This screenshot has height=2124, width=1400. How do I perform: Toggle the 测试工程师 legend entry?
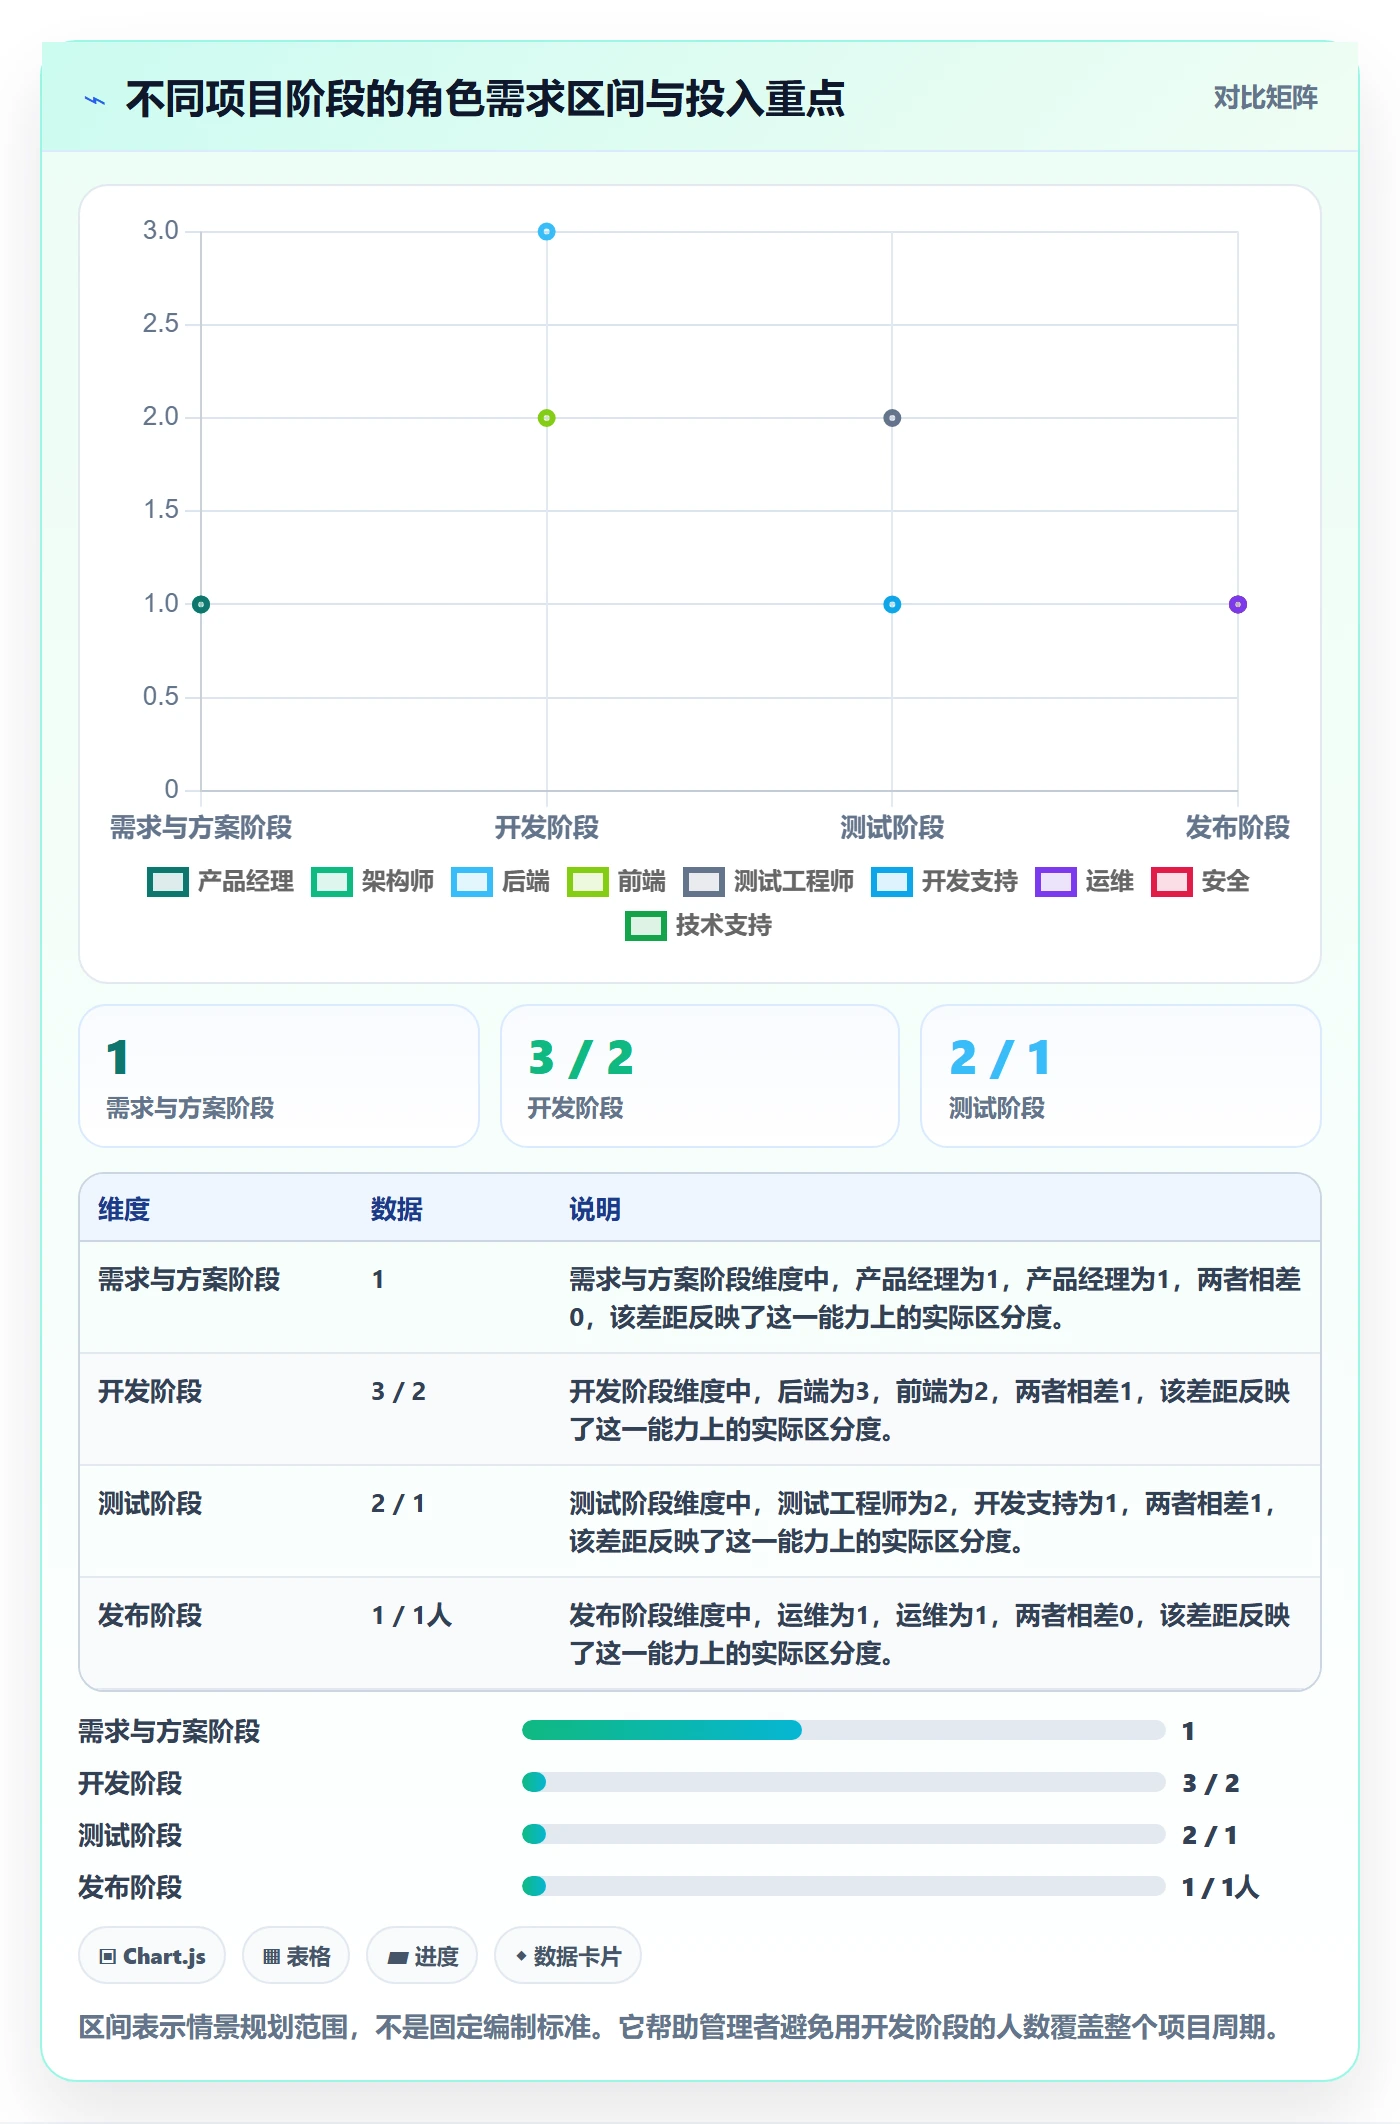point(768,882)
